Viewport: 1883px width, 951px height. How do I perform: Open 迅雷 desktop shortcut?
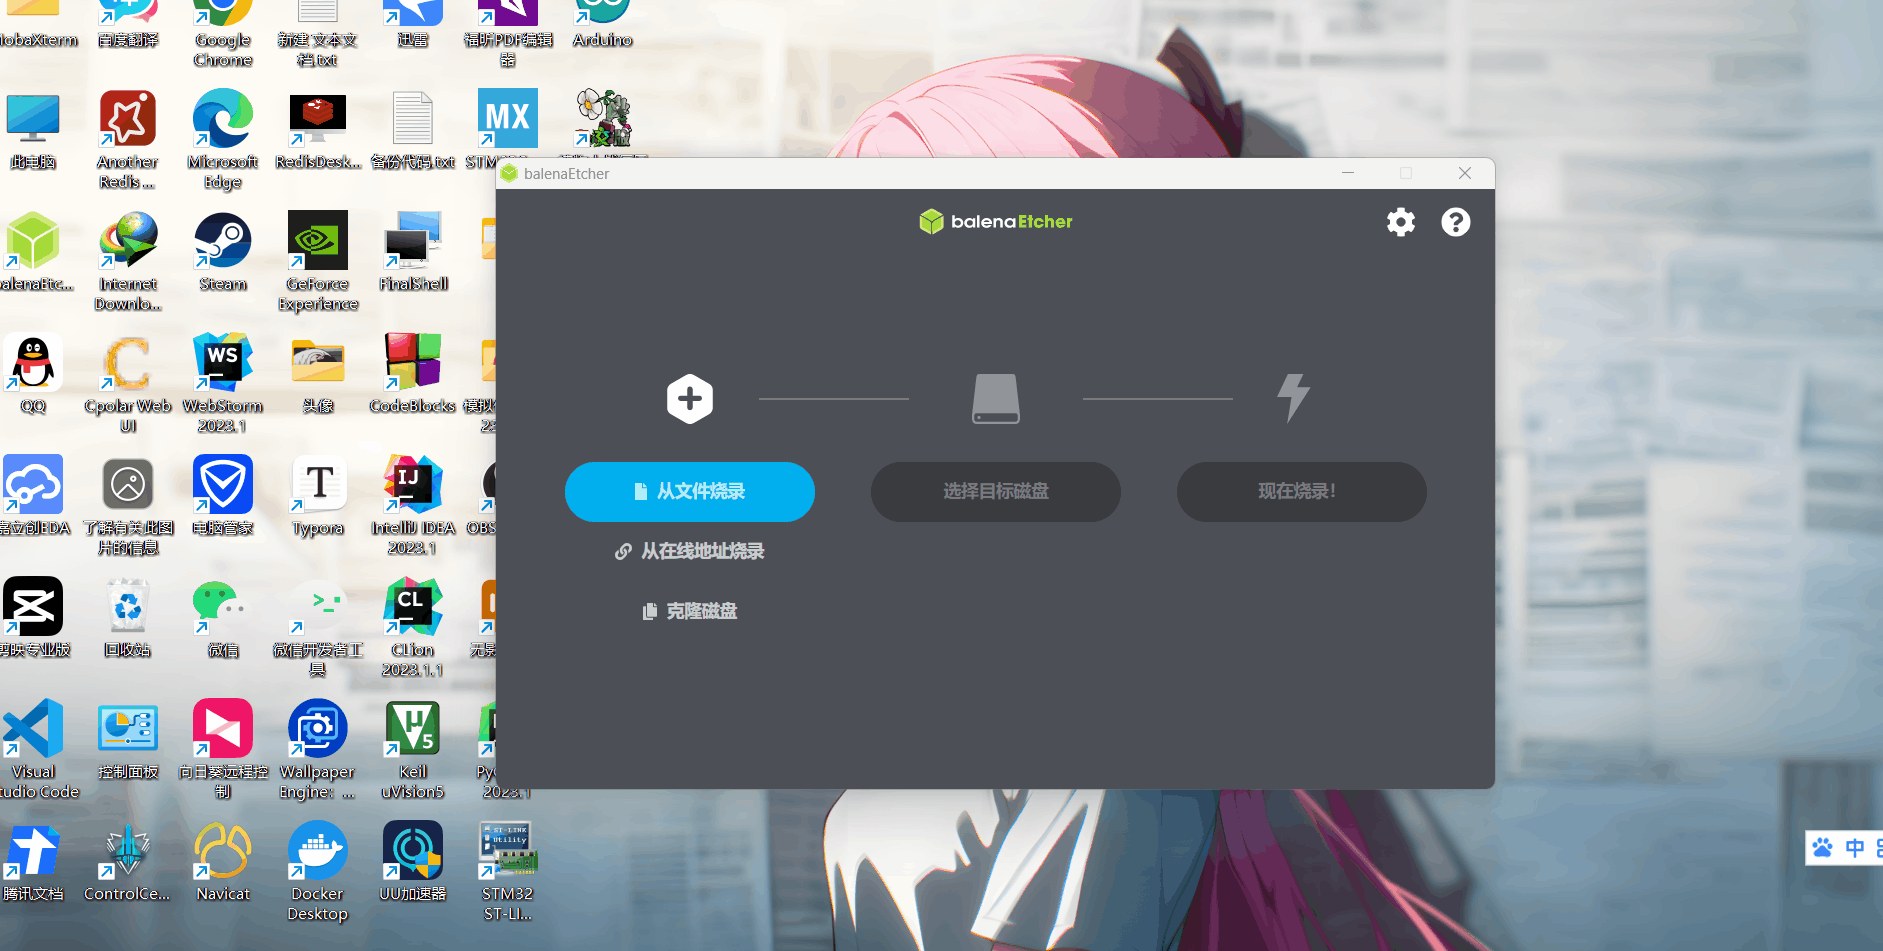[x=413, y=22]
